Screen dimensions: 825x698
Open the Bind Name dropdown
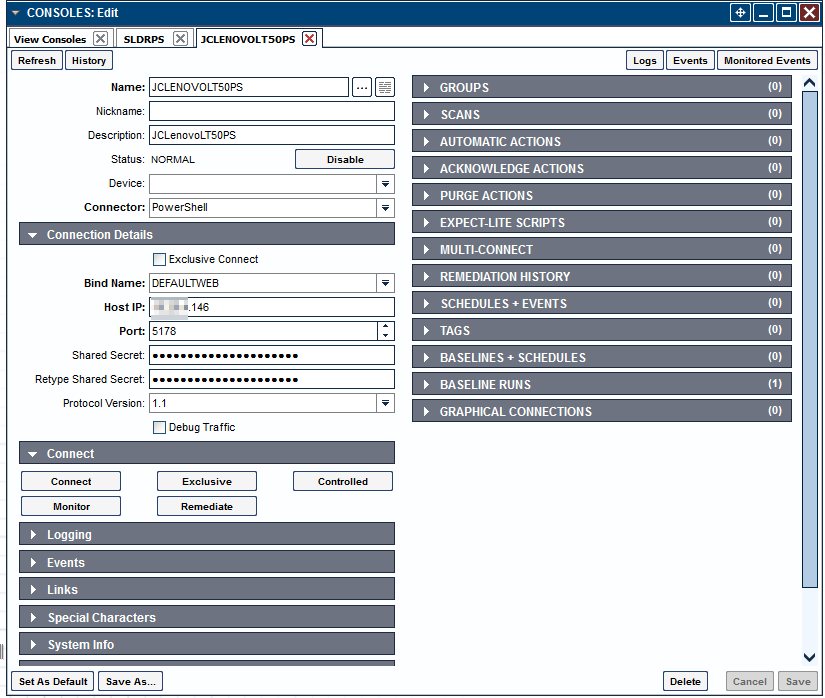(385, 283)
